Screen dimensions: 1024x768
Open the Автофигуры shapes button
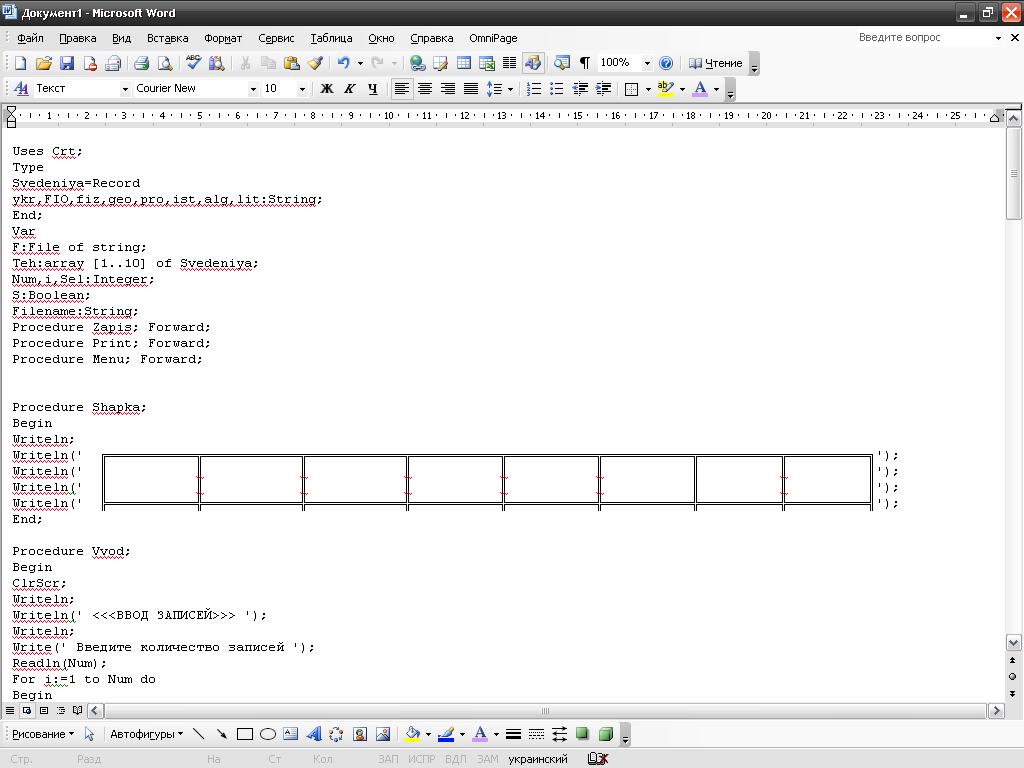coord(146,734)
